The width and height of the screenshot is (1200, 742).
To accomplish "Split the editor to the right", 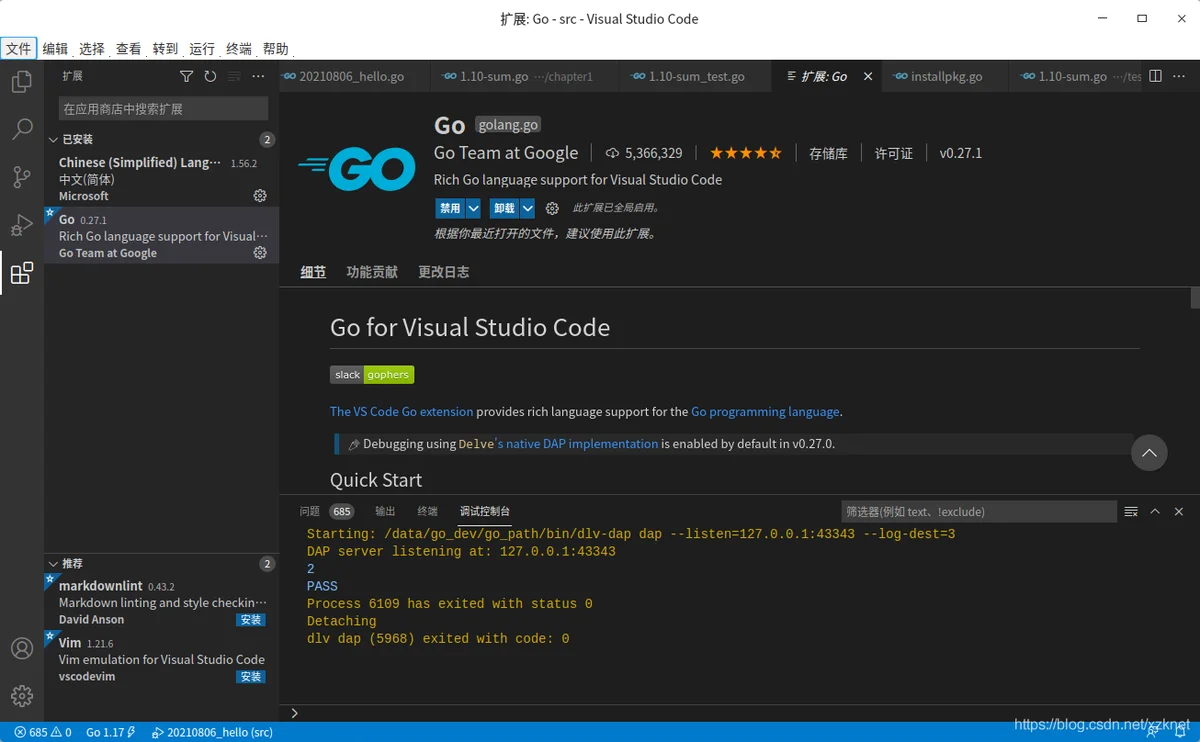I will [1155, 76].
